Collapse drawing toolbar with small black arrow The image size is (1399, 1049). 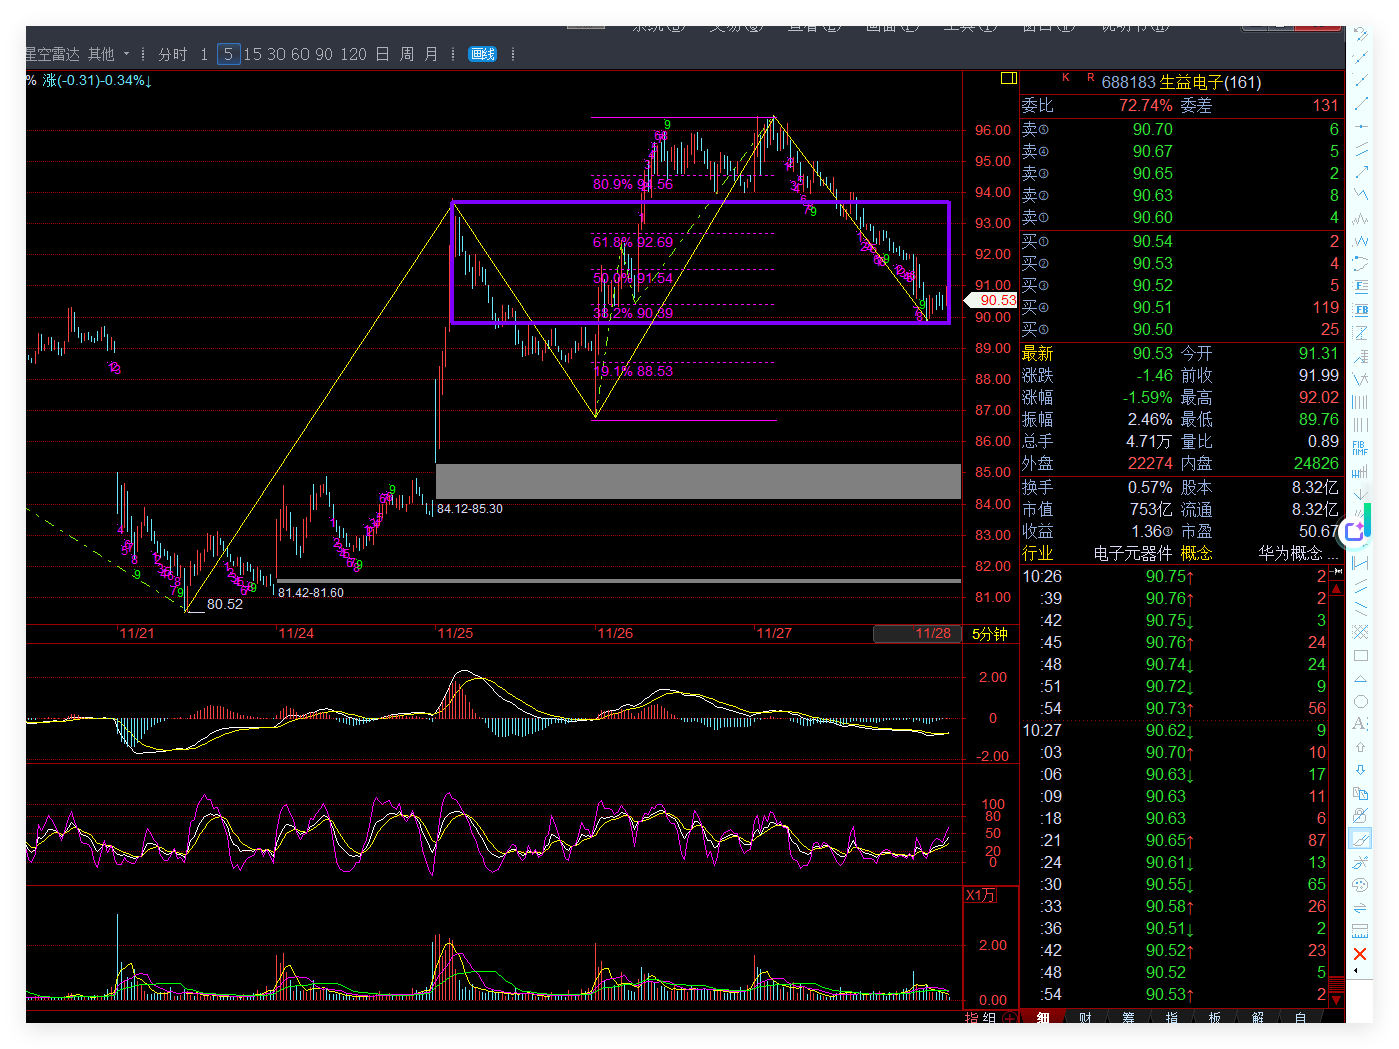1357,971
